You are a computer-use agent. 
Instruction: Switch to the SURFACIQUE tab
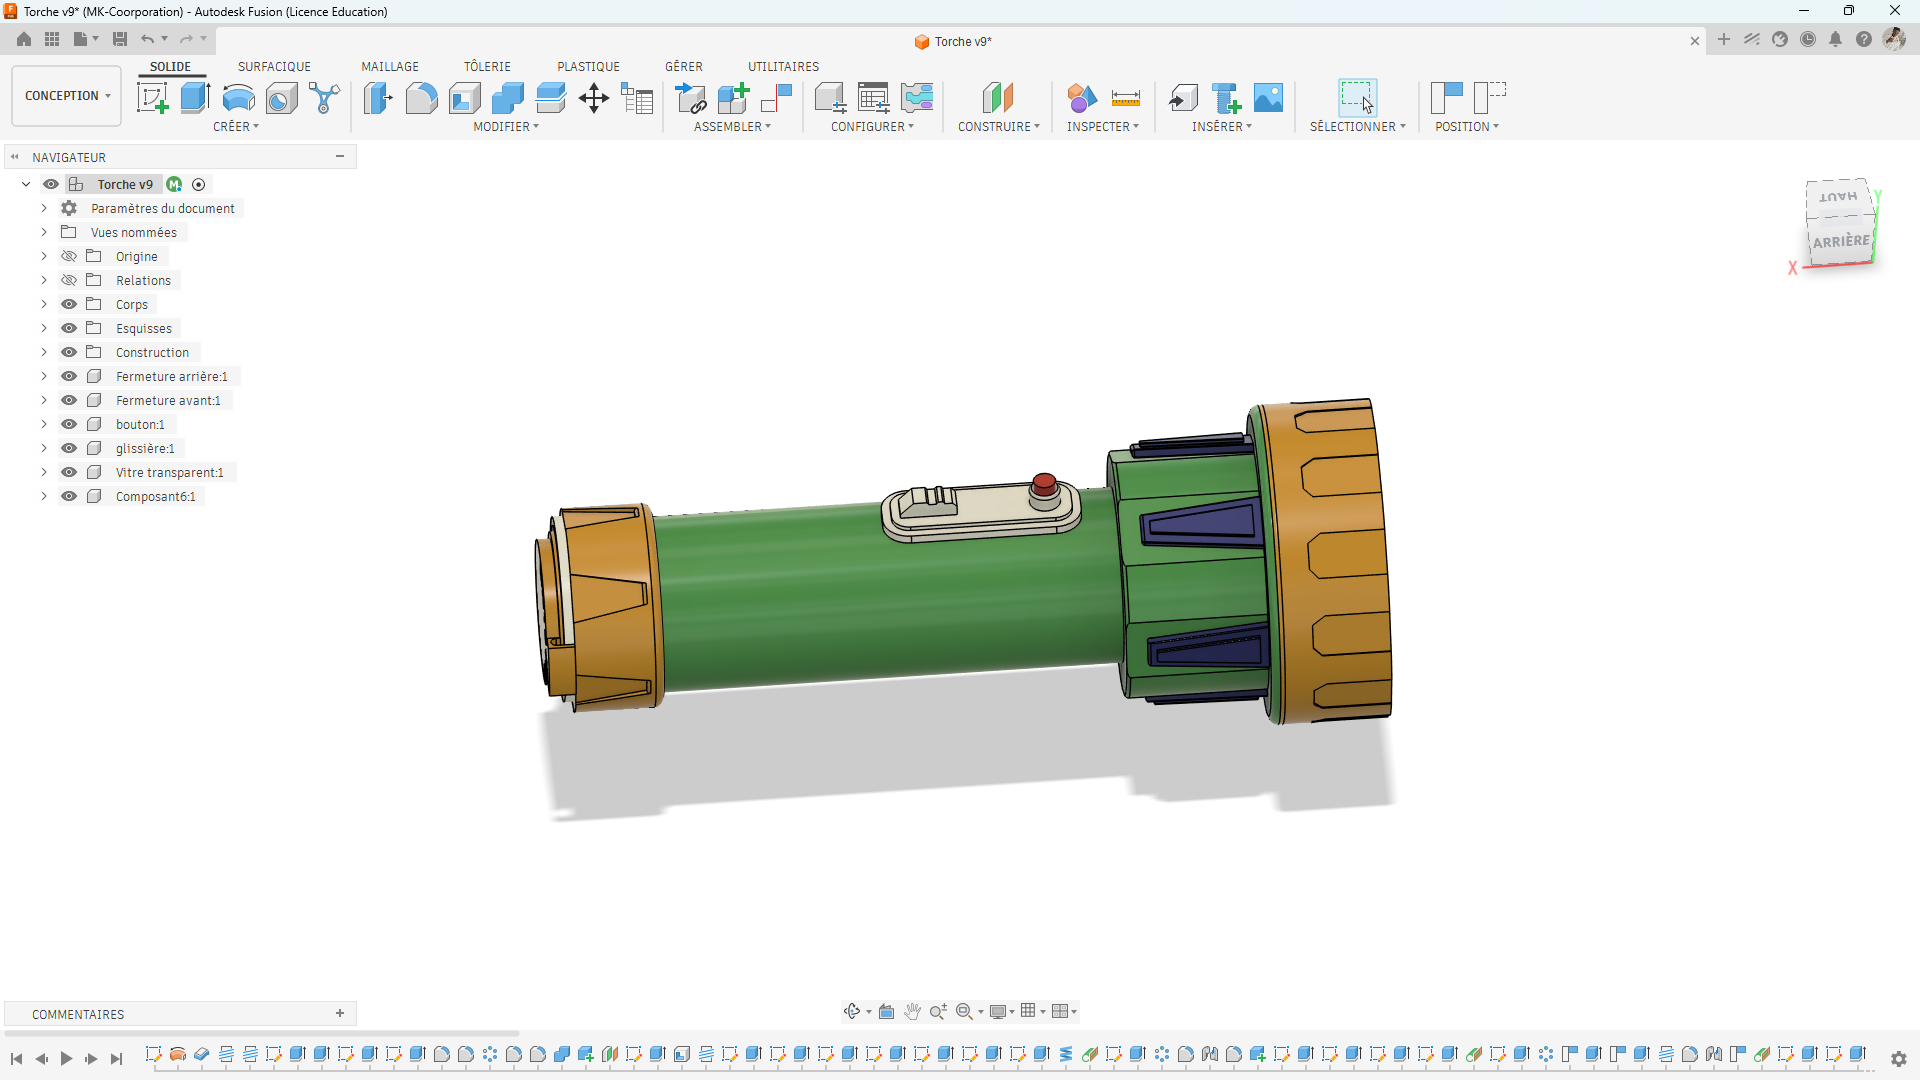click(x=274, y=67)
